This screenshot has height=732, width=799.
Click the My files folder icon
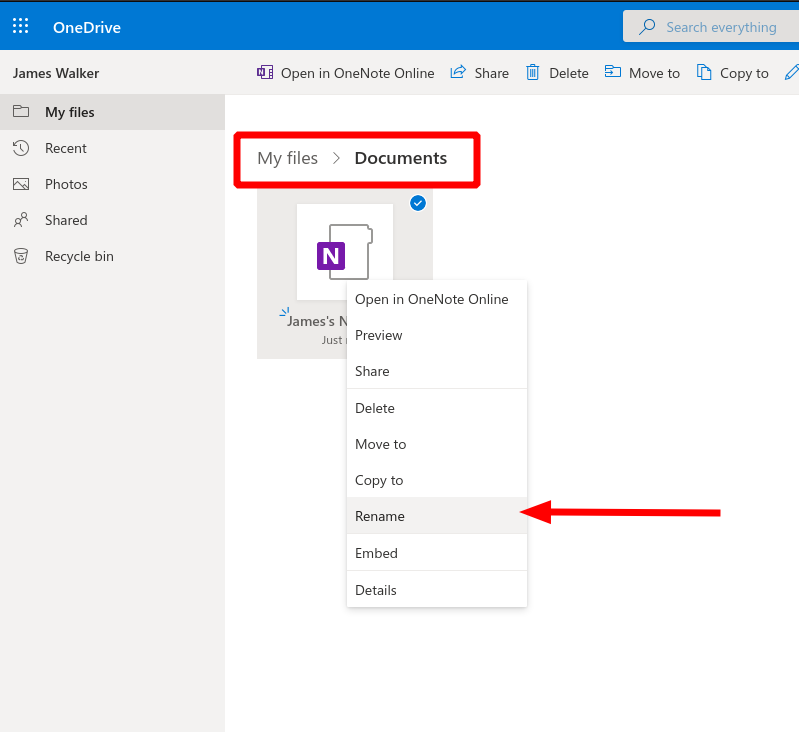[x=21, y=111]
